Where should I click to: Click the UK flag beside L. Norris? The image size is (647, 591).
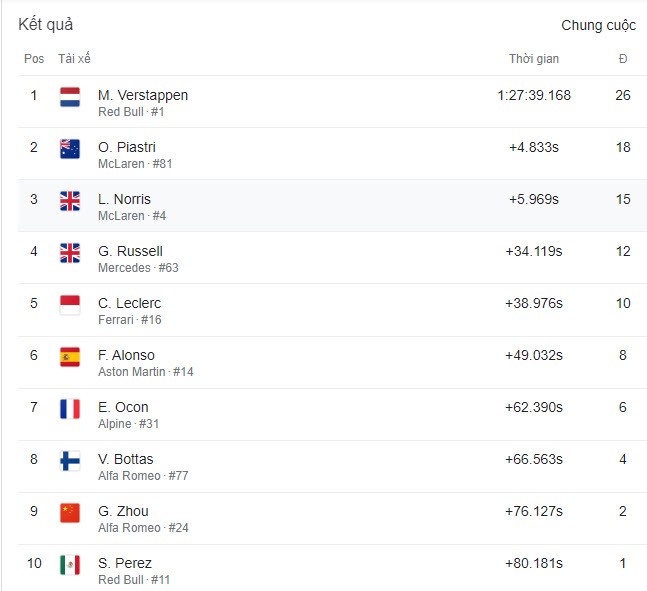70,201
